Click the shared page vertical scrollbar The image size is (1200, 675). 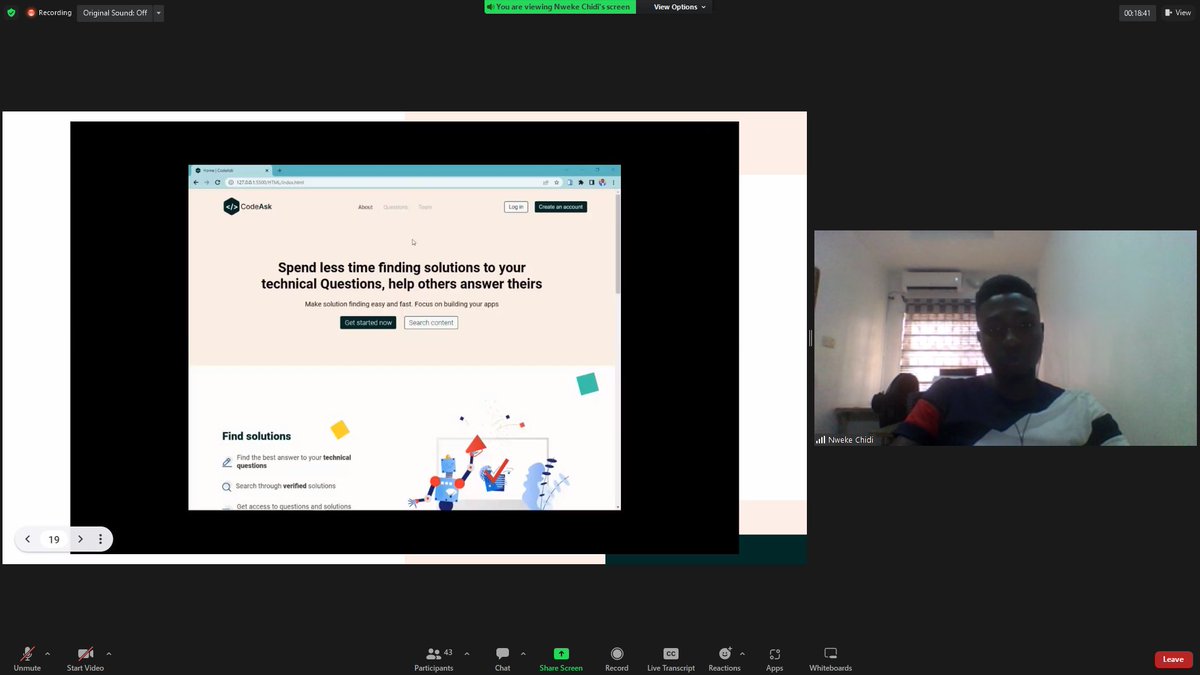(x=617, y=243)
